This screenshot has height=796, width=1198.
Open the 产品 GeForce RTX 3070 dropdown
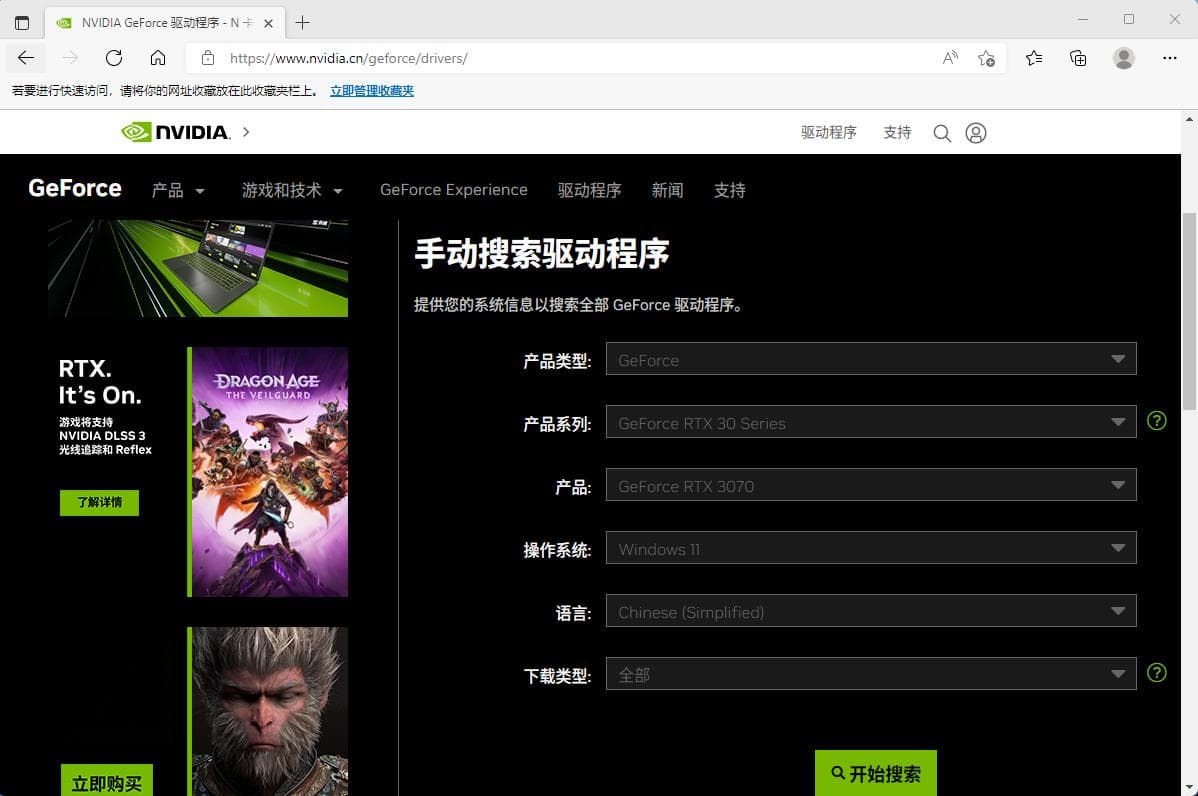(x=871, y=485)
